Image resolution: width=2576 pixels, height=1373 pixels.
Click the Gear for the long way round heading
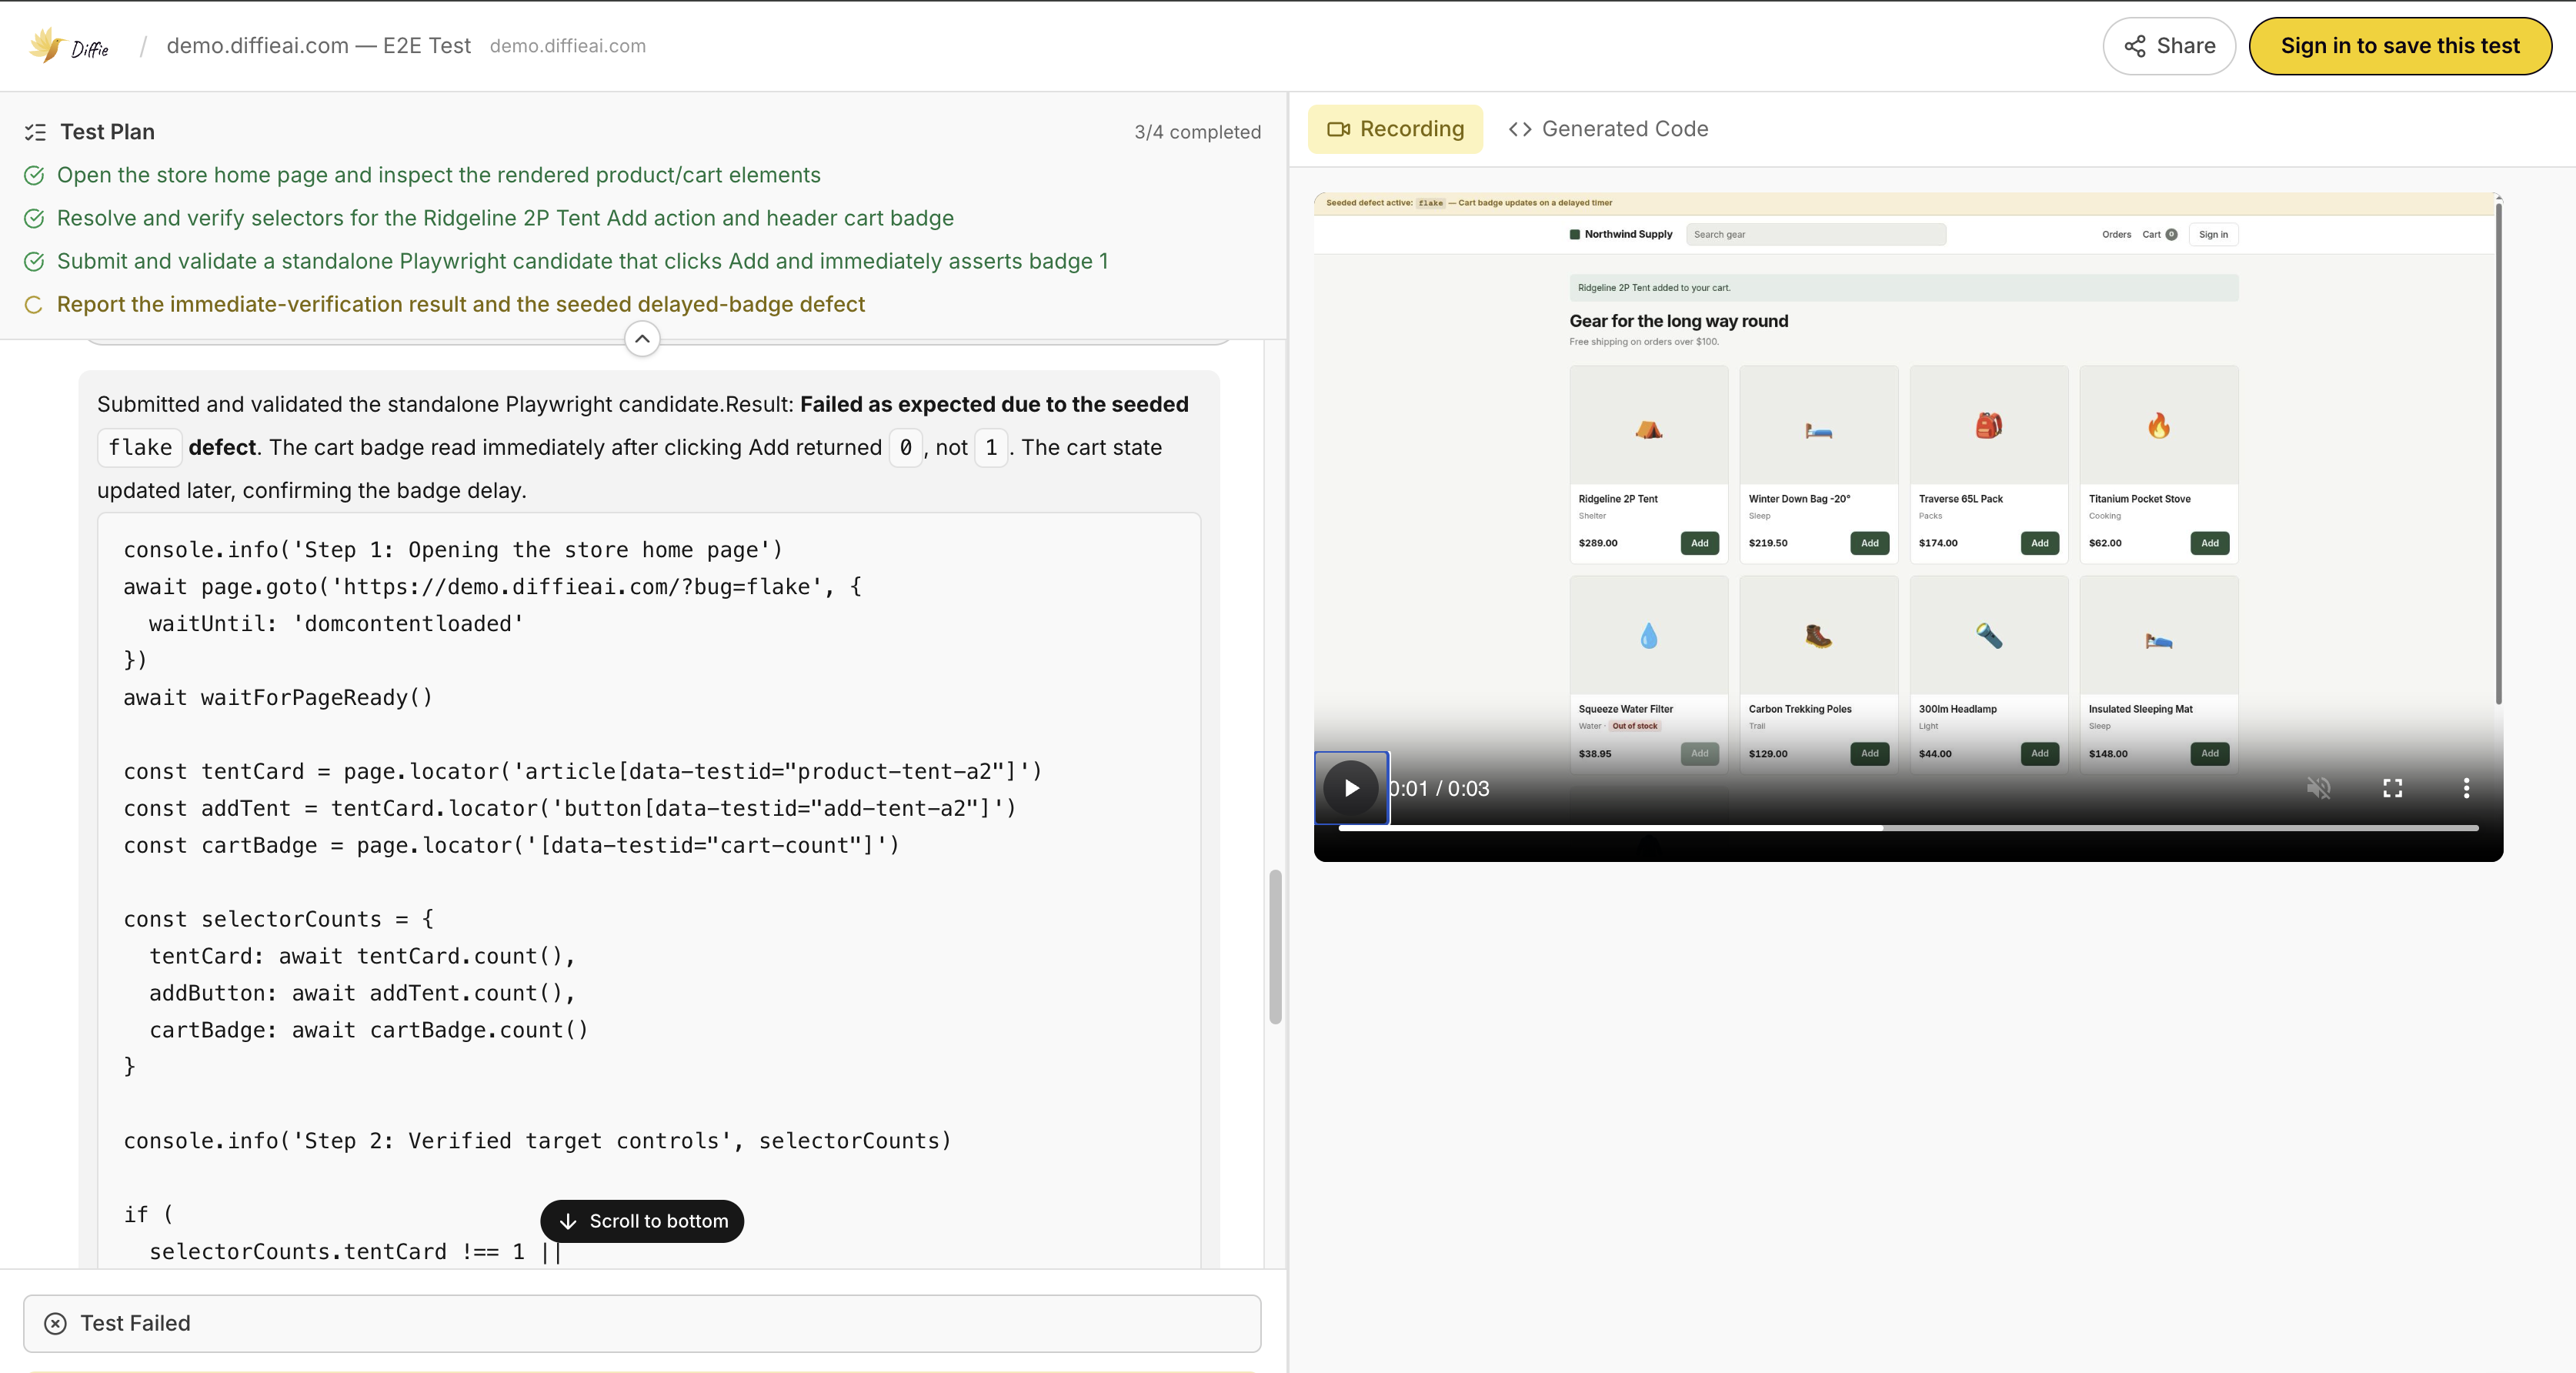tap(1678, 321)
